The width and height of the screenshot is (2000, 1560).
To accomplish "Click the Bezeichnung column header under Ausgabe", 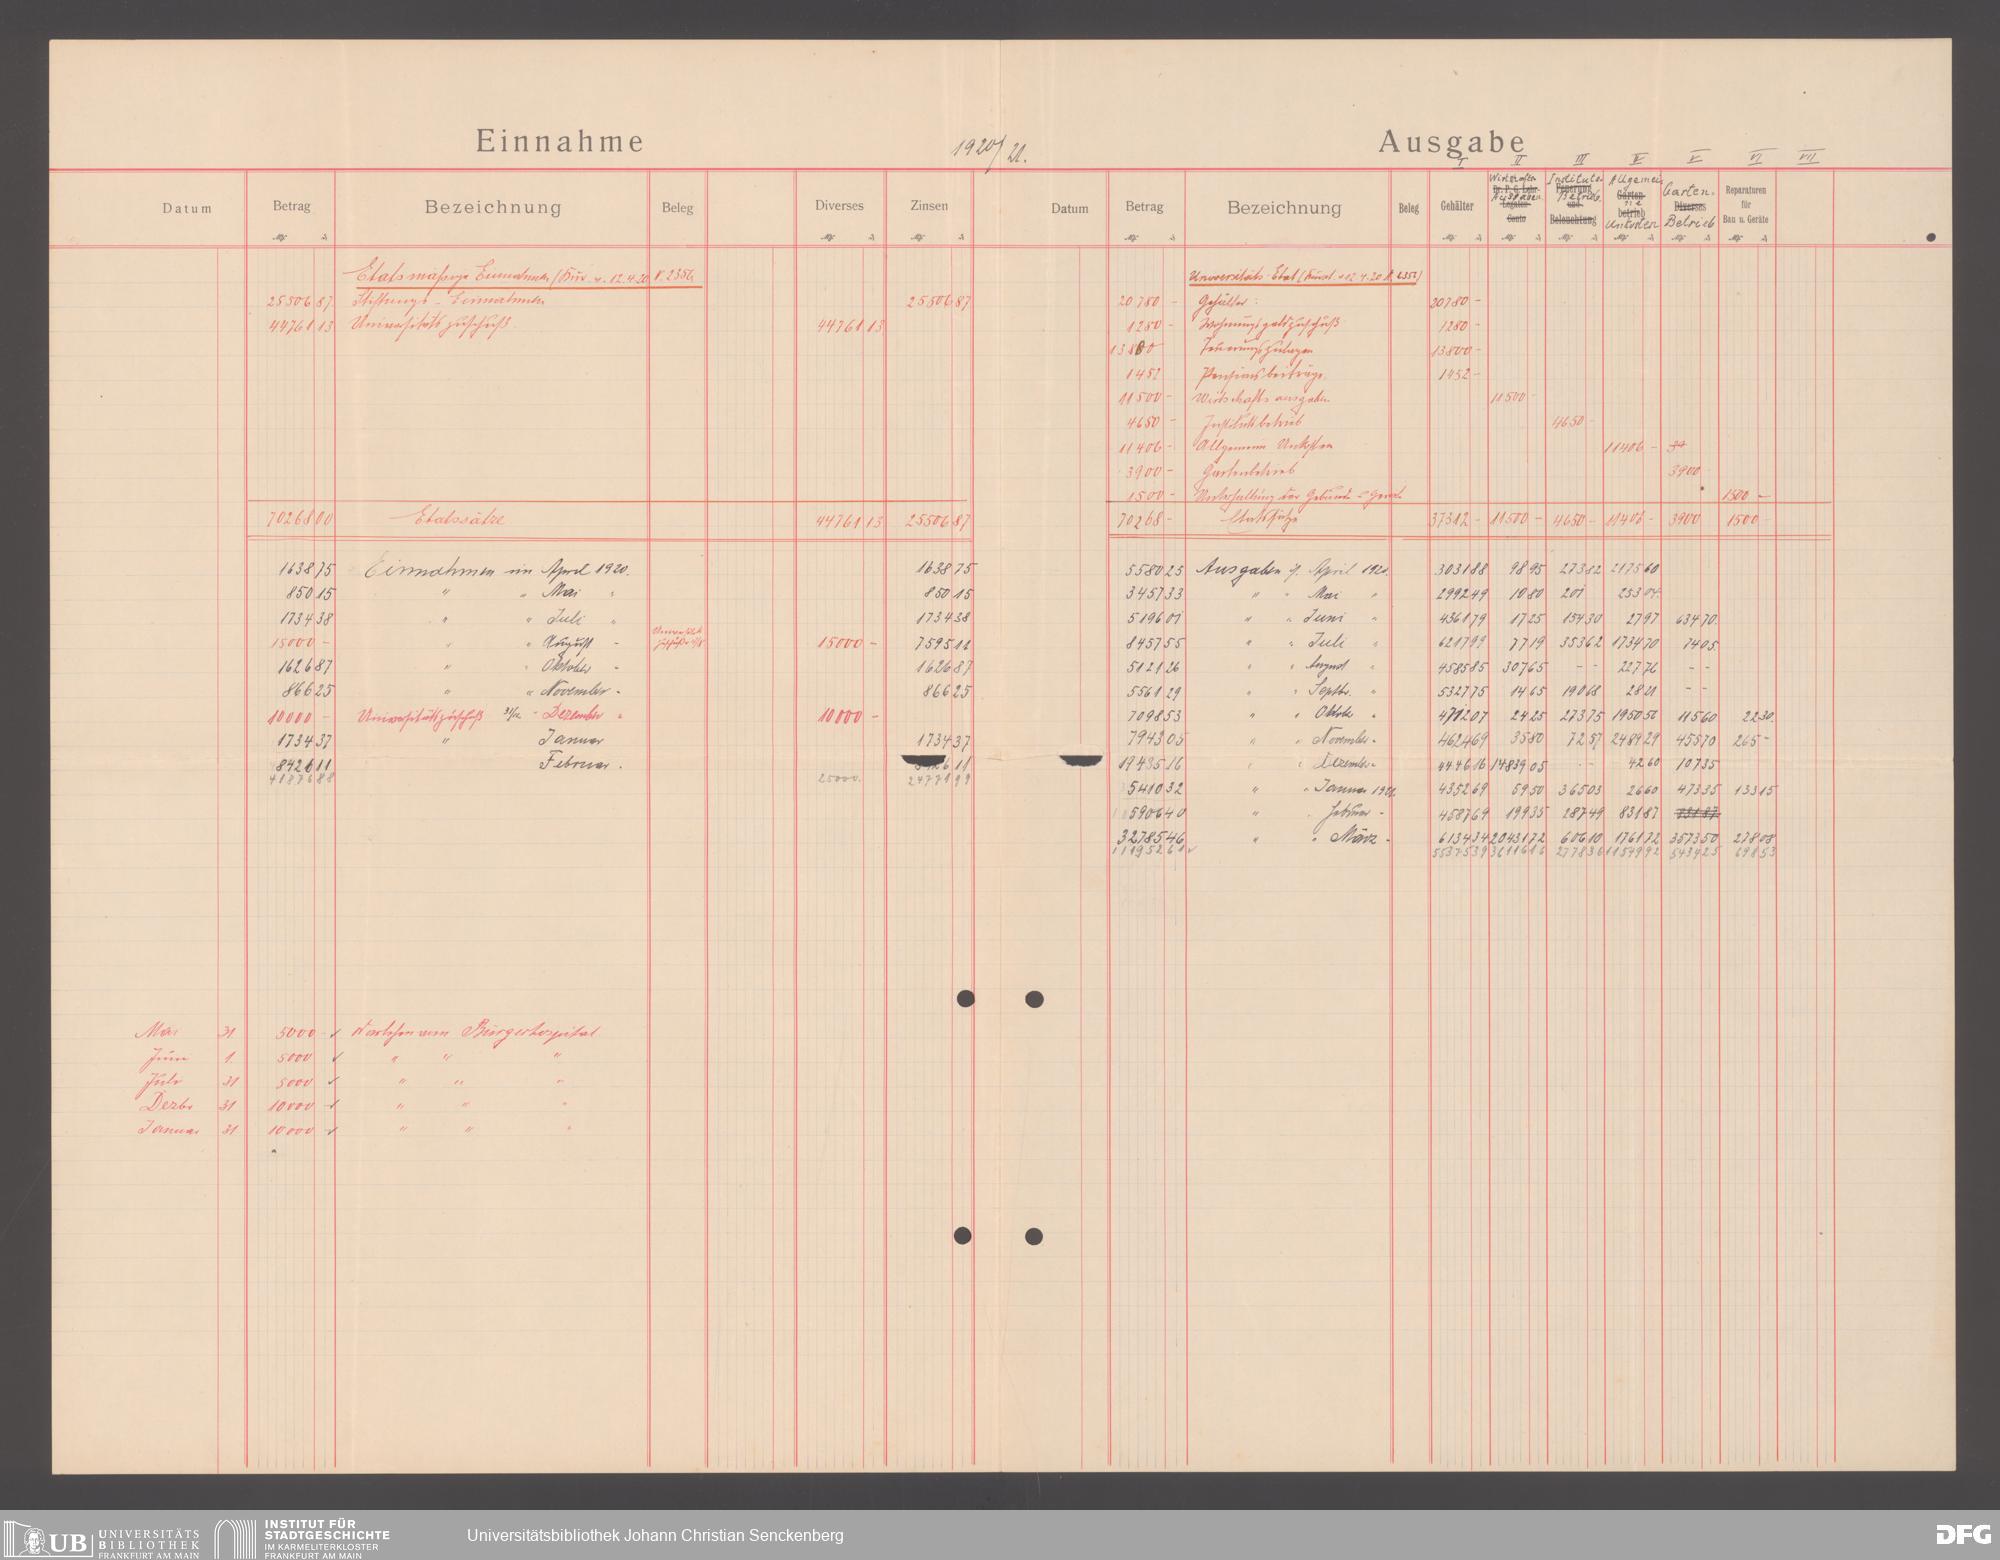I will click(x=1284, y=208).
